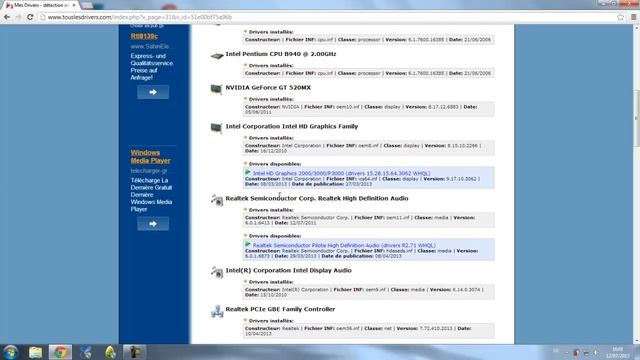Image resolution: width=640 pixels, height=360 pixels.
Task: Click the arrow button under Windows Media Player ad
Action: [x=153, y=224]
